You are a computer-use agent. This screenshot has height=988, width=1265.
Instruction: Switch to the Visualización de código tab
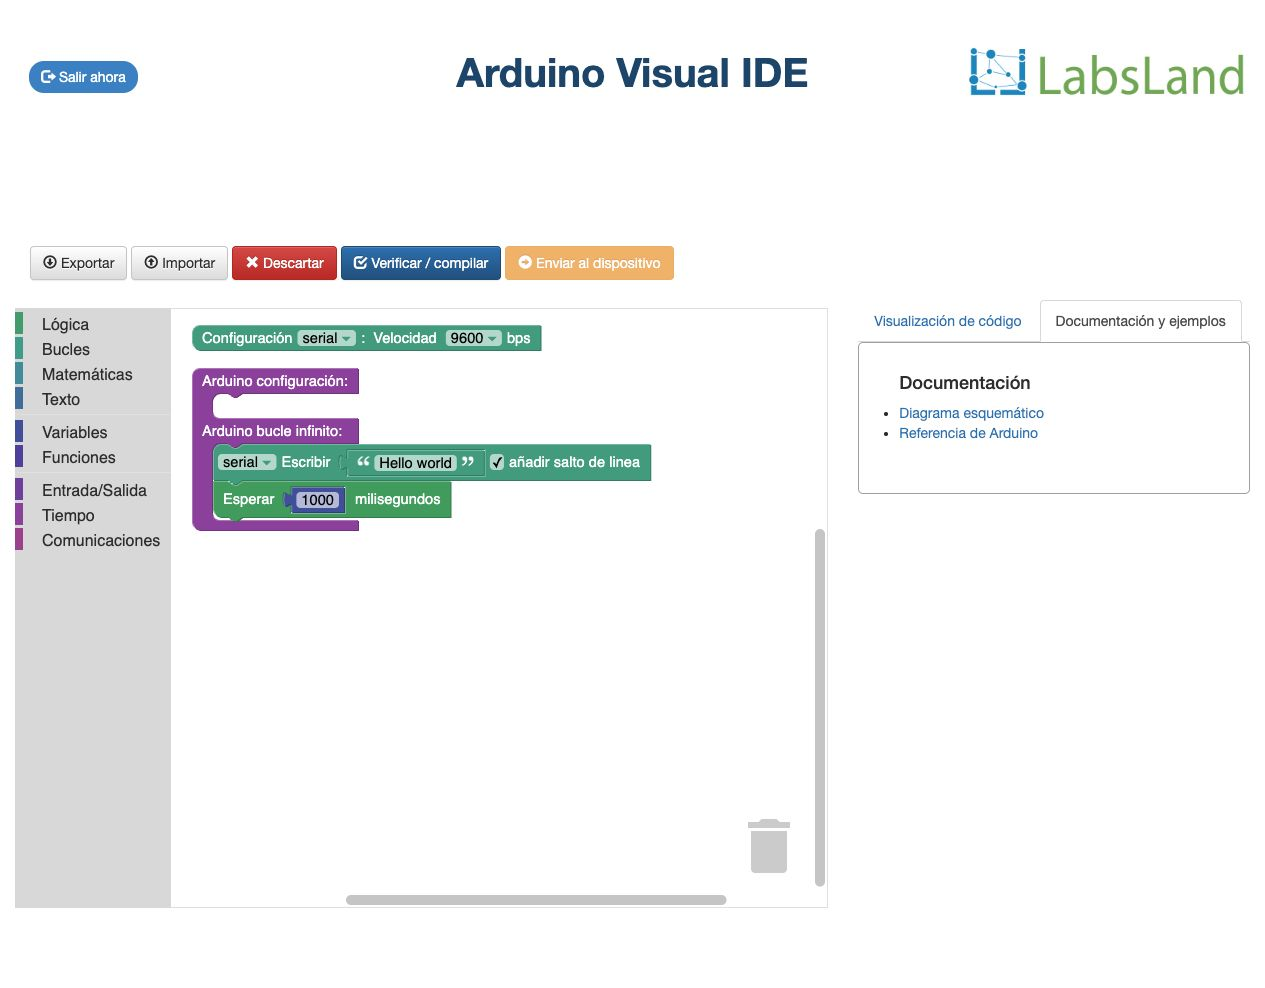coord(948,321)
